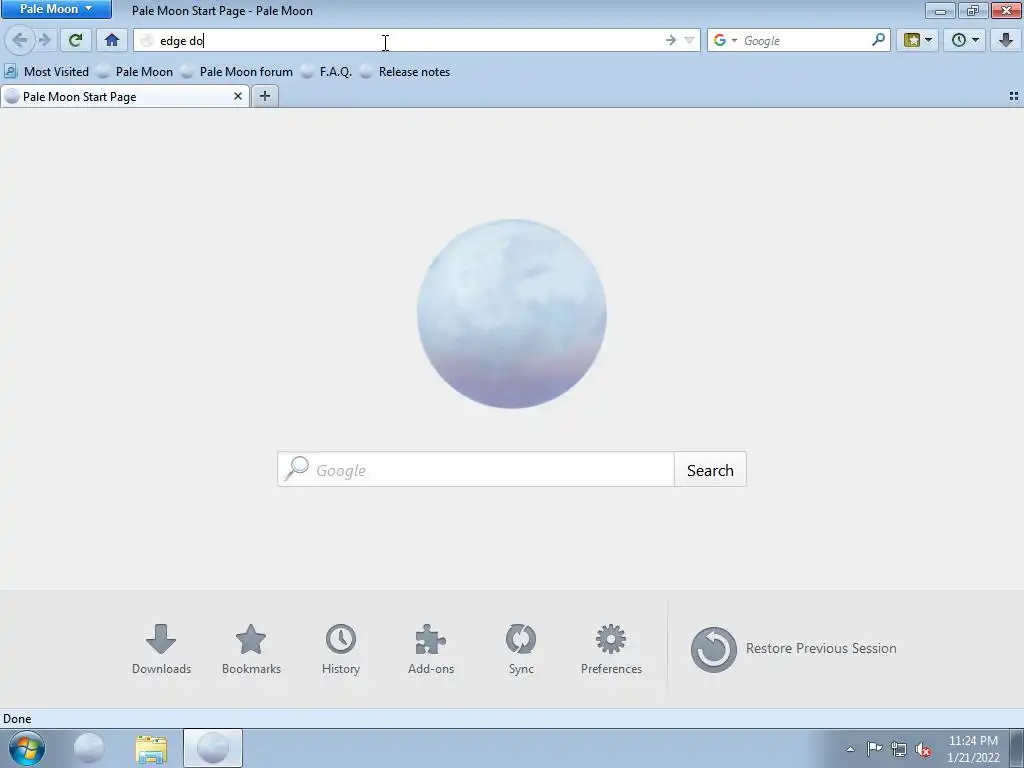Viewport: 1024px width, 768px height.
Task: Restore Previous Session
Action: [x=793, y=649]
